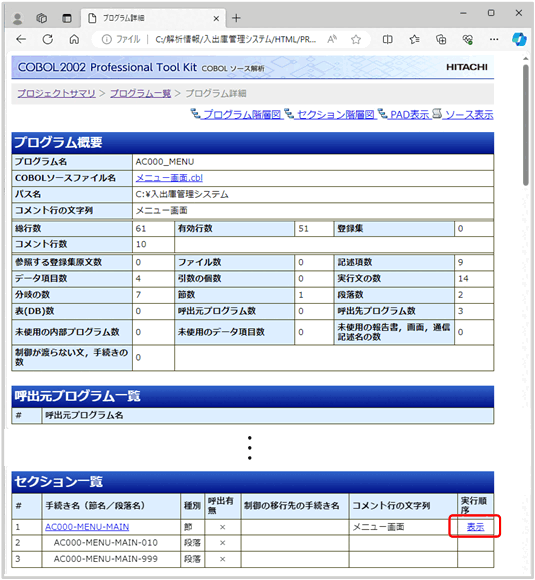The image size is (535, 580).
Task: Click the hierarchy icon before プログラム階層図
Action: (x=195, y=114)
